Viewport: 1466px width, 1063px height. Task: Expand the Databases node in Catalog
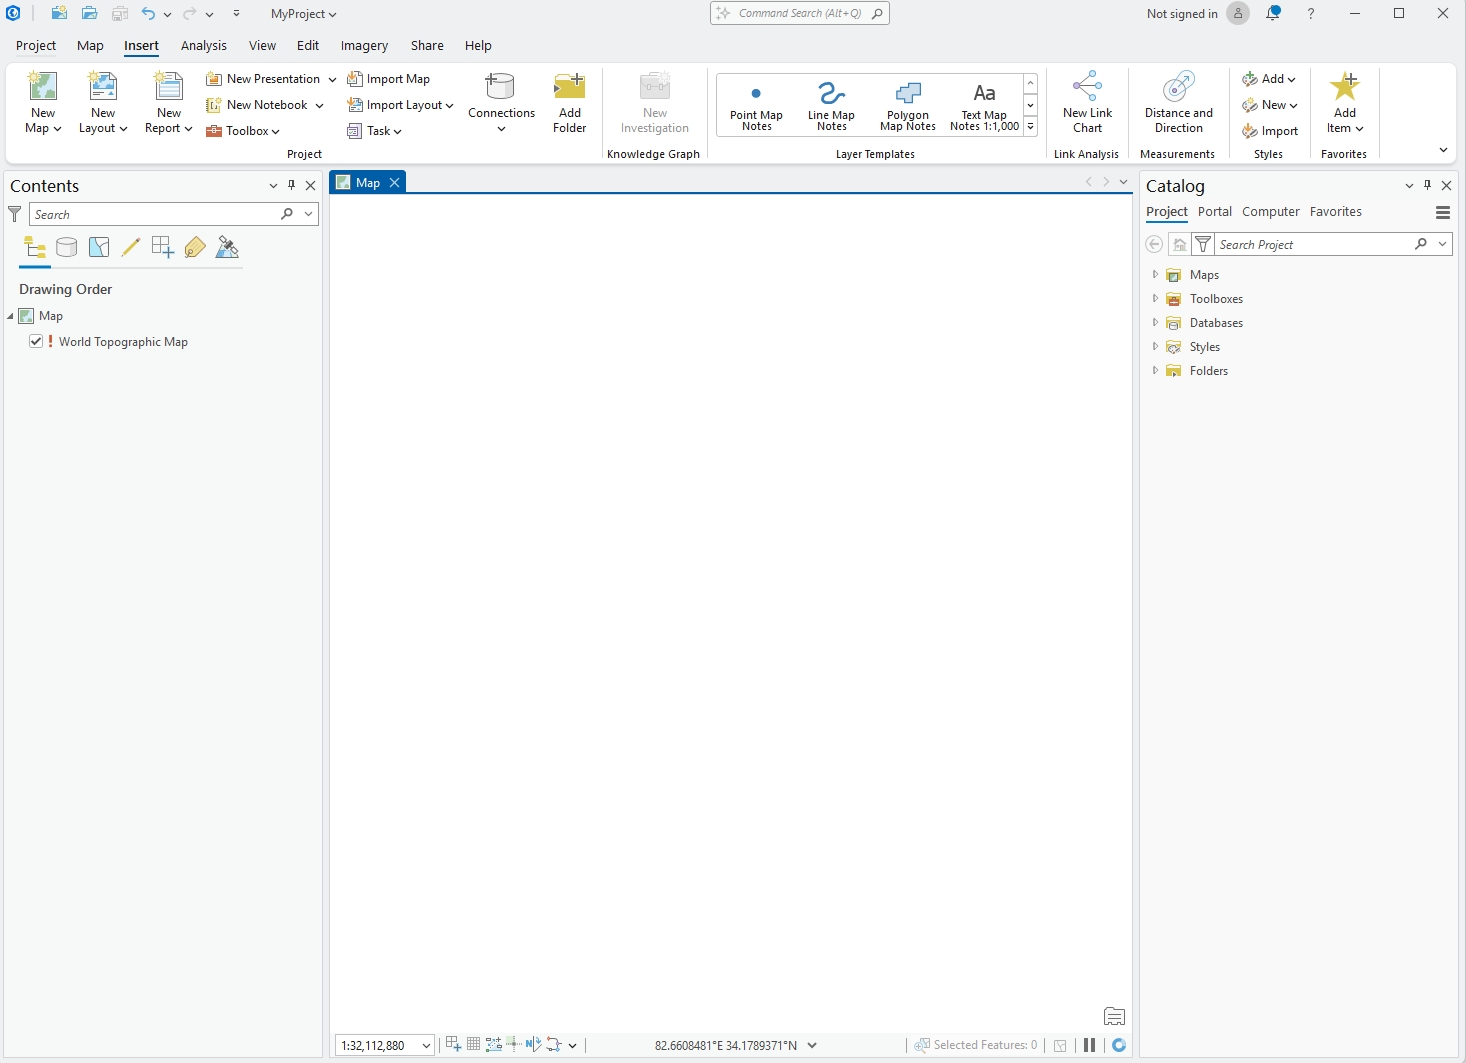(1155, 323)
